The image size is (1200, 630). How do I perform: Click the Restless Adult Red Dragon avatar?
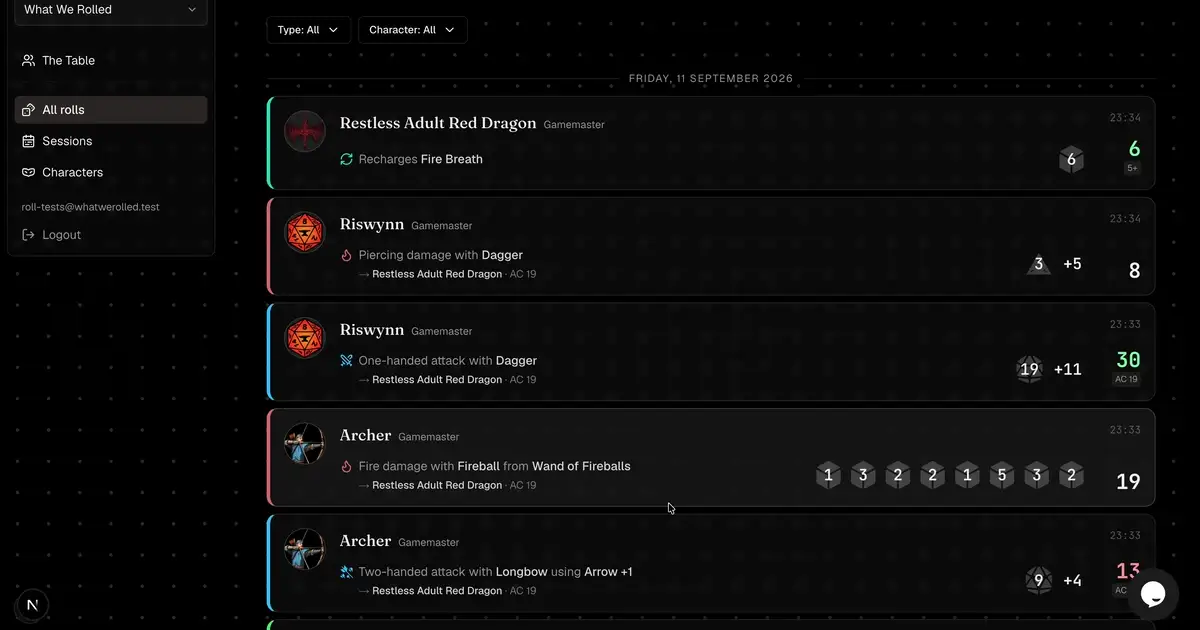pos(305,131)
